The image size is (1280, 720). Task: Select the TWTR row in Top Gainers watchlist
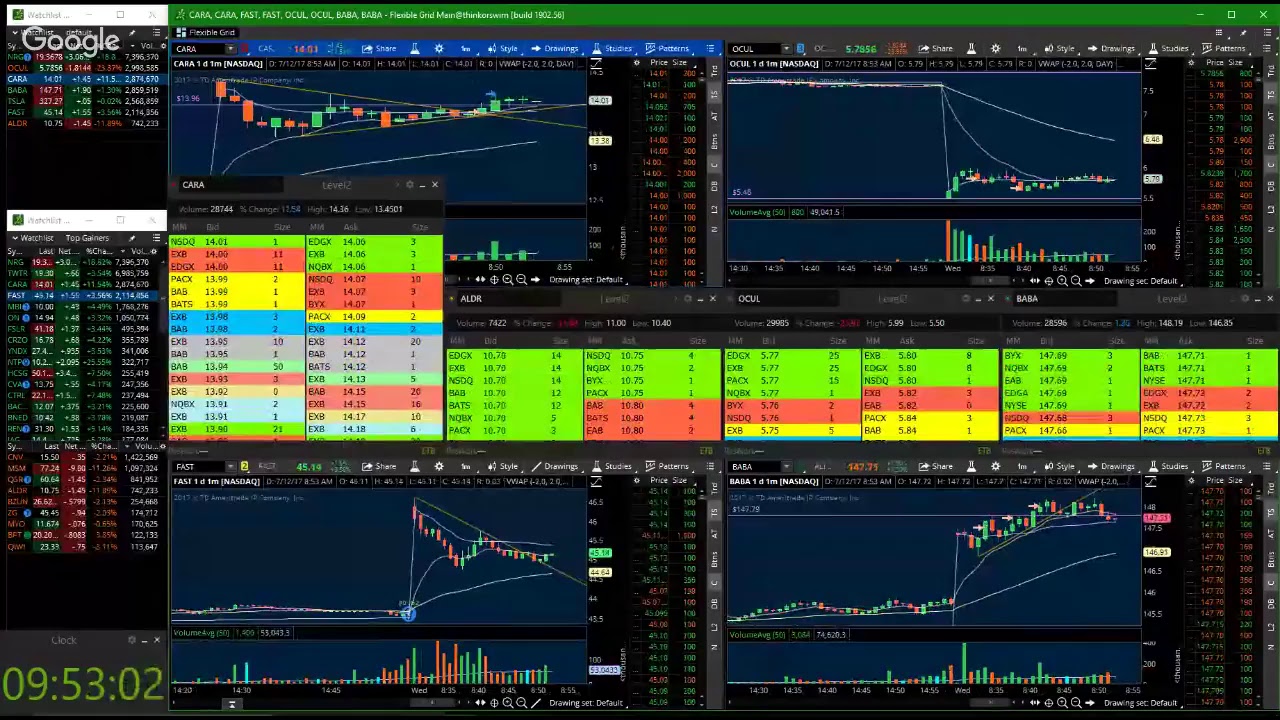click(81, 273)
